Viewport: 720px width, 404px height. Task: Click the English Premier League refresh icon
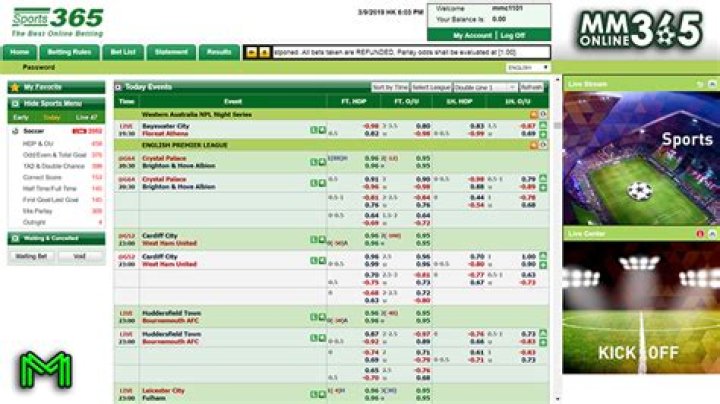(x=543, y=145)
